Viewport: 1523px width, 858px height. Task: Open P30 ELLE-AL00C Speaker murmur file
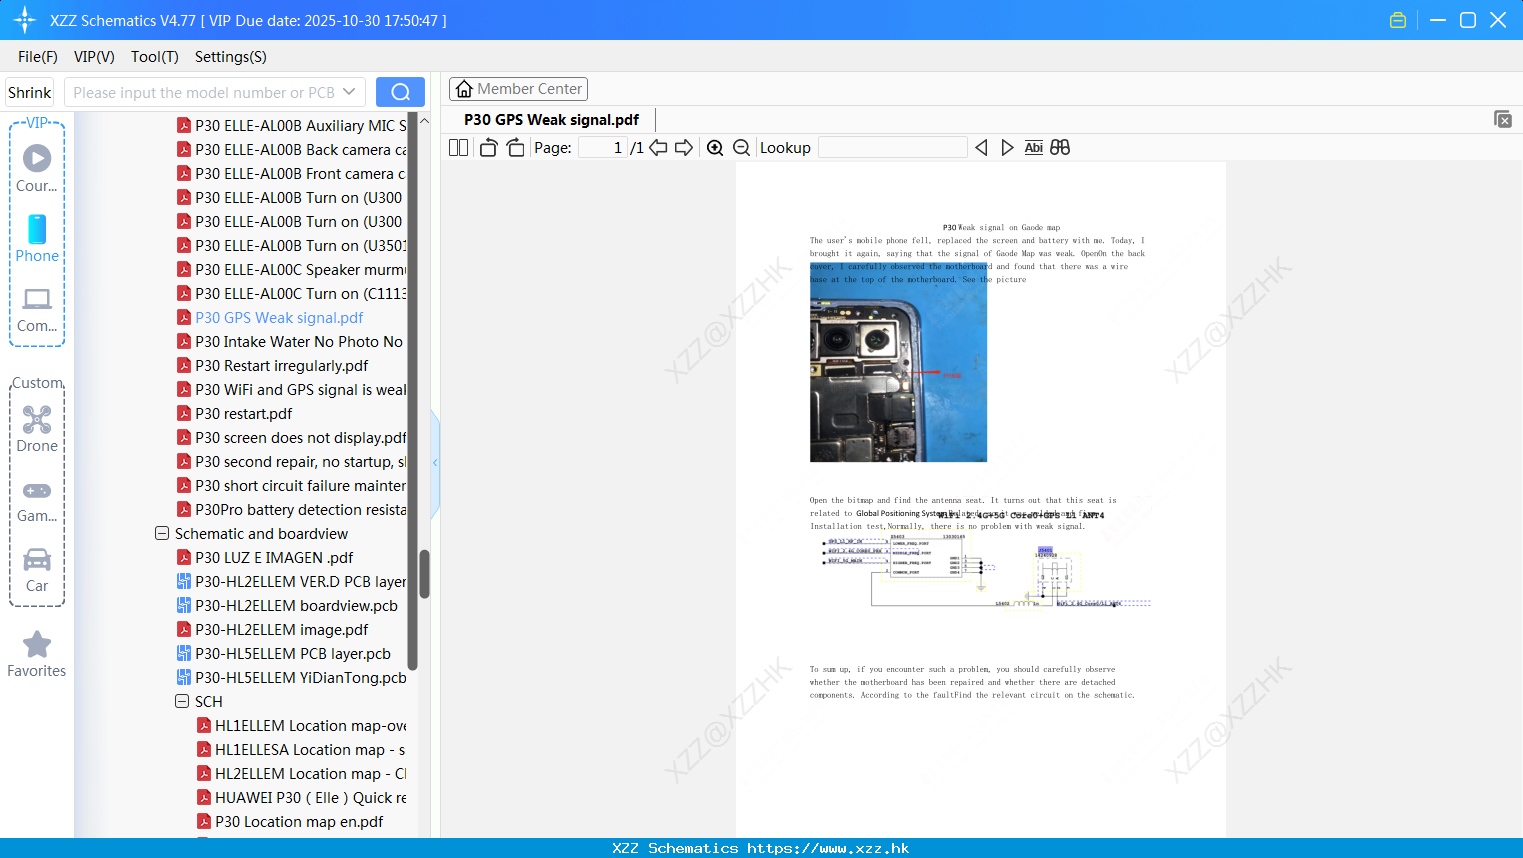291,270
